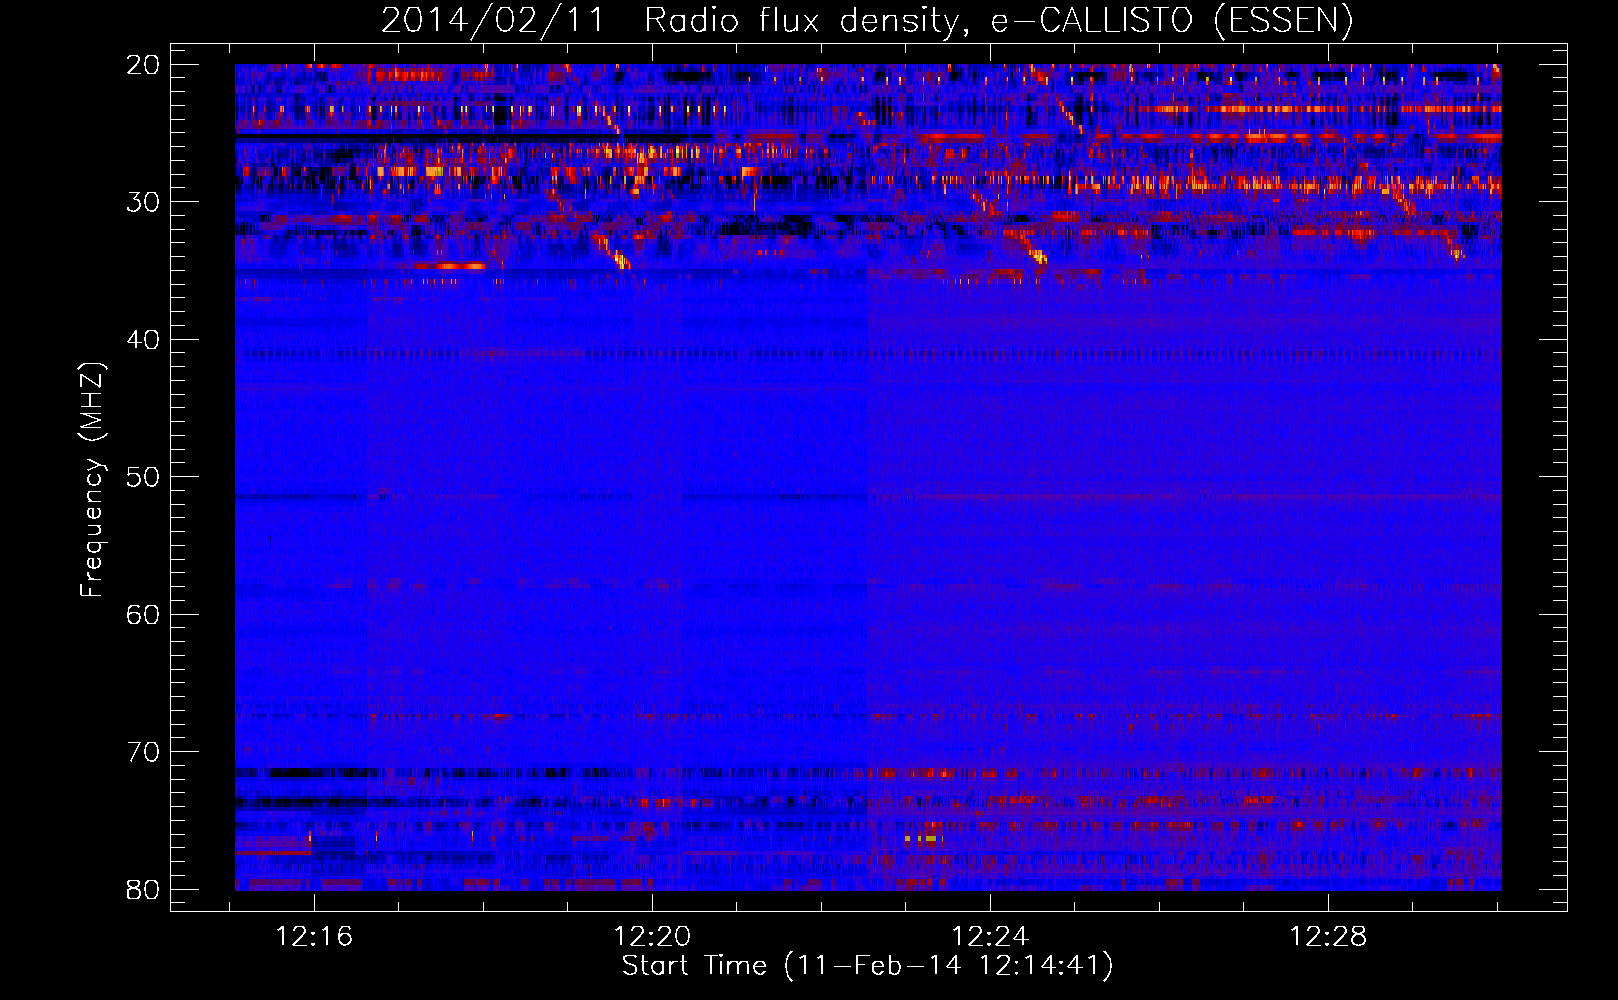Click the 70 MHz frequency tick label

pyautogui.click(x=143, y=752)
